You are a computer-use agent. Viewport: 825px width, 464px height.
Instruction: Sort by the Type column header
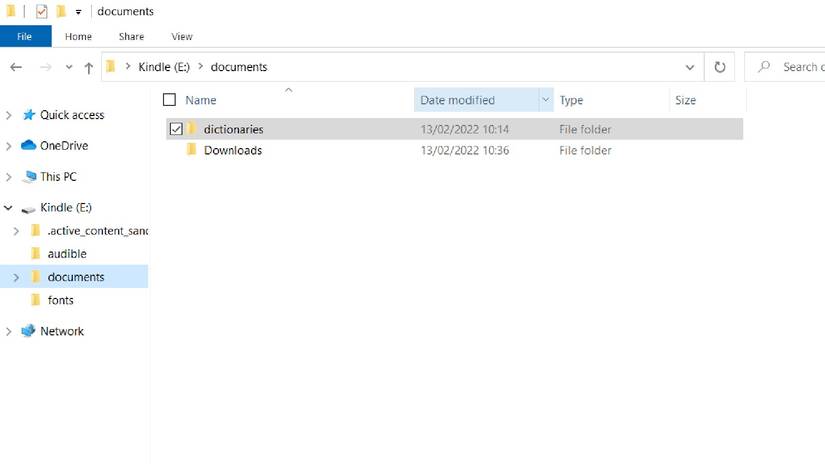click(x=571, y=100)
